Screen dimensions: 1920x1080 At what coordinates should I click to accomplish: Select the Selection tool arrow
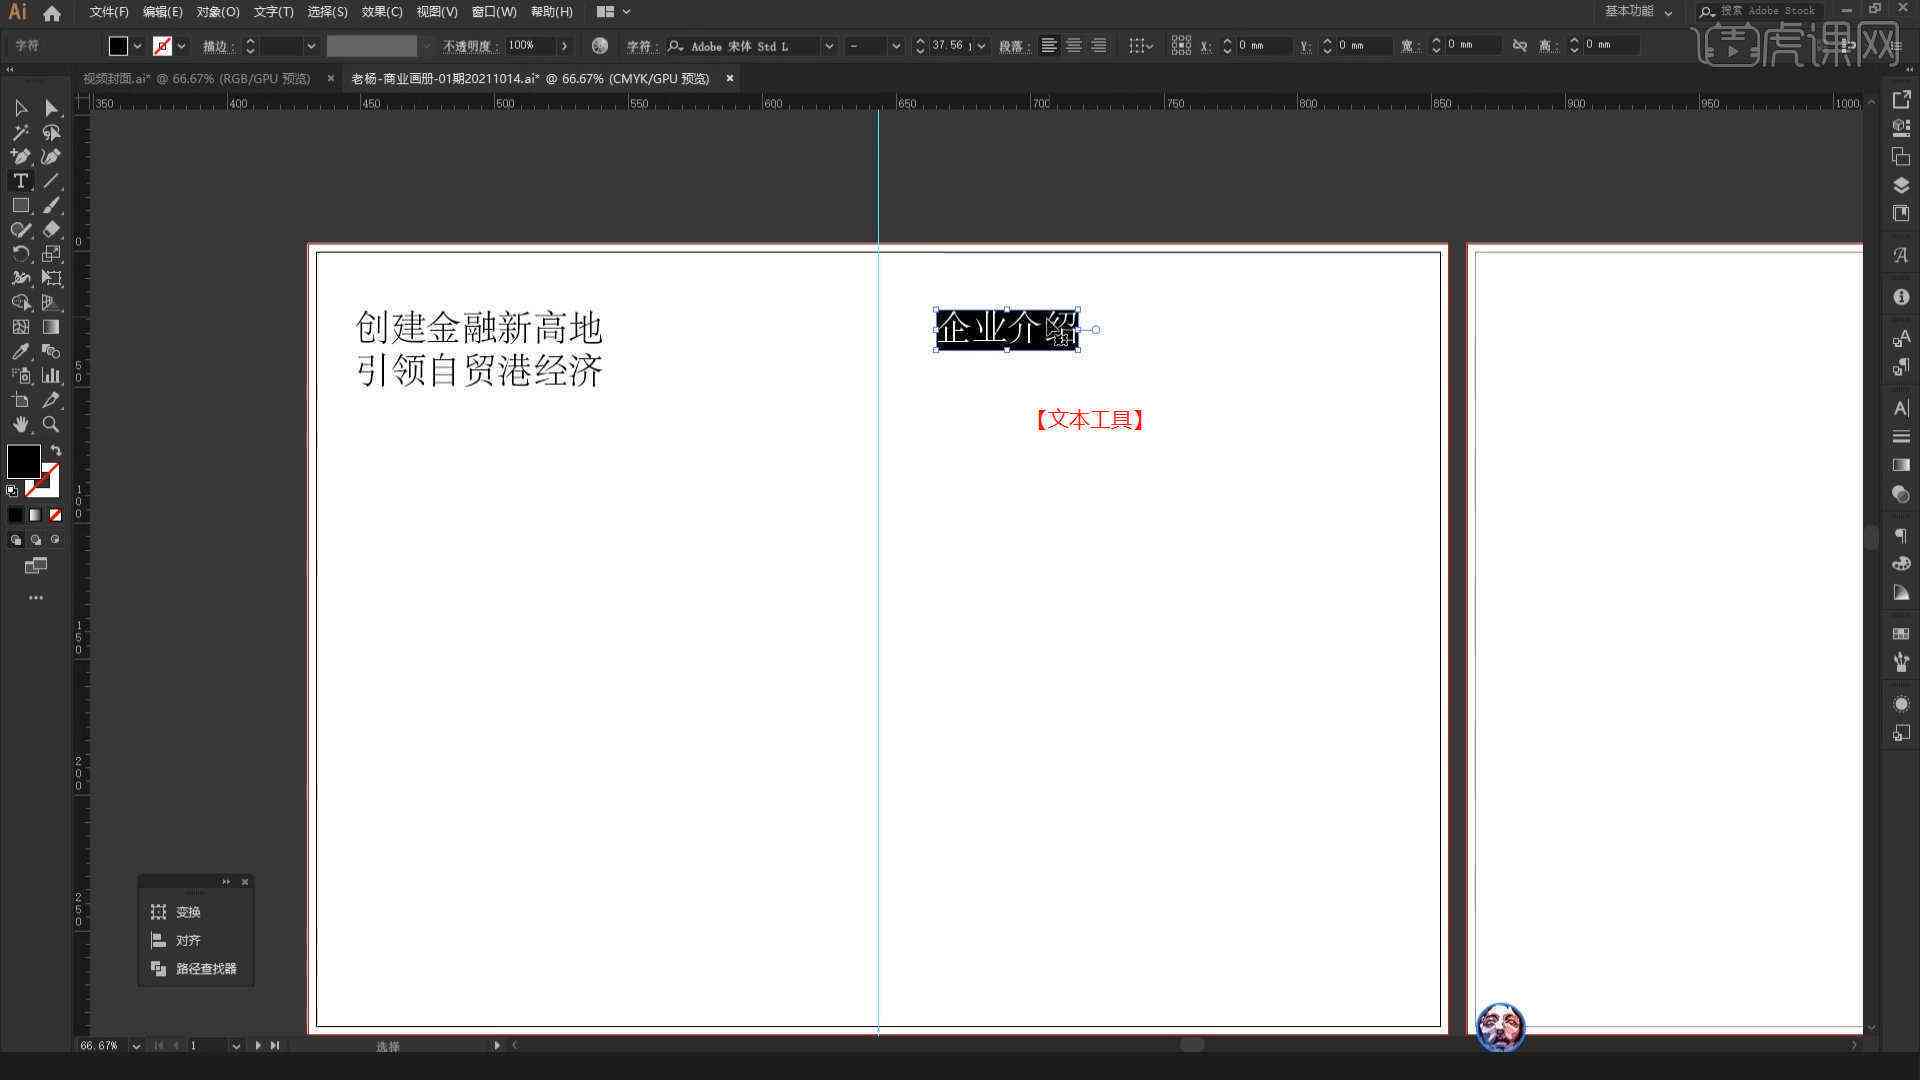point(20,108)
